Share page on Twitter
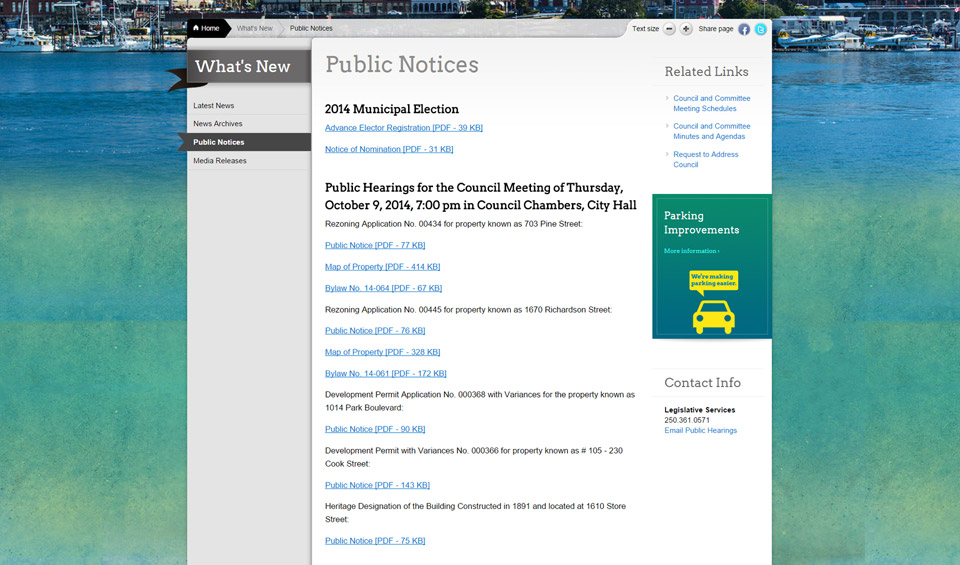This screenshot has height=565, width=960. pyautogui.click(x=760, y=29)
